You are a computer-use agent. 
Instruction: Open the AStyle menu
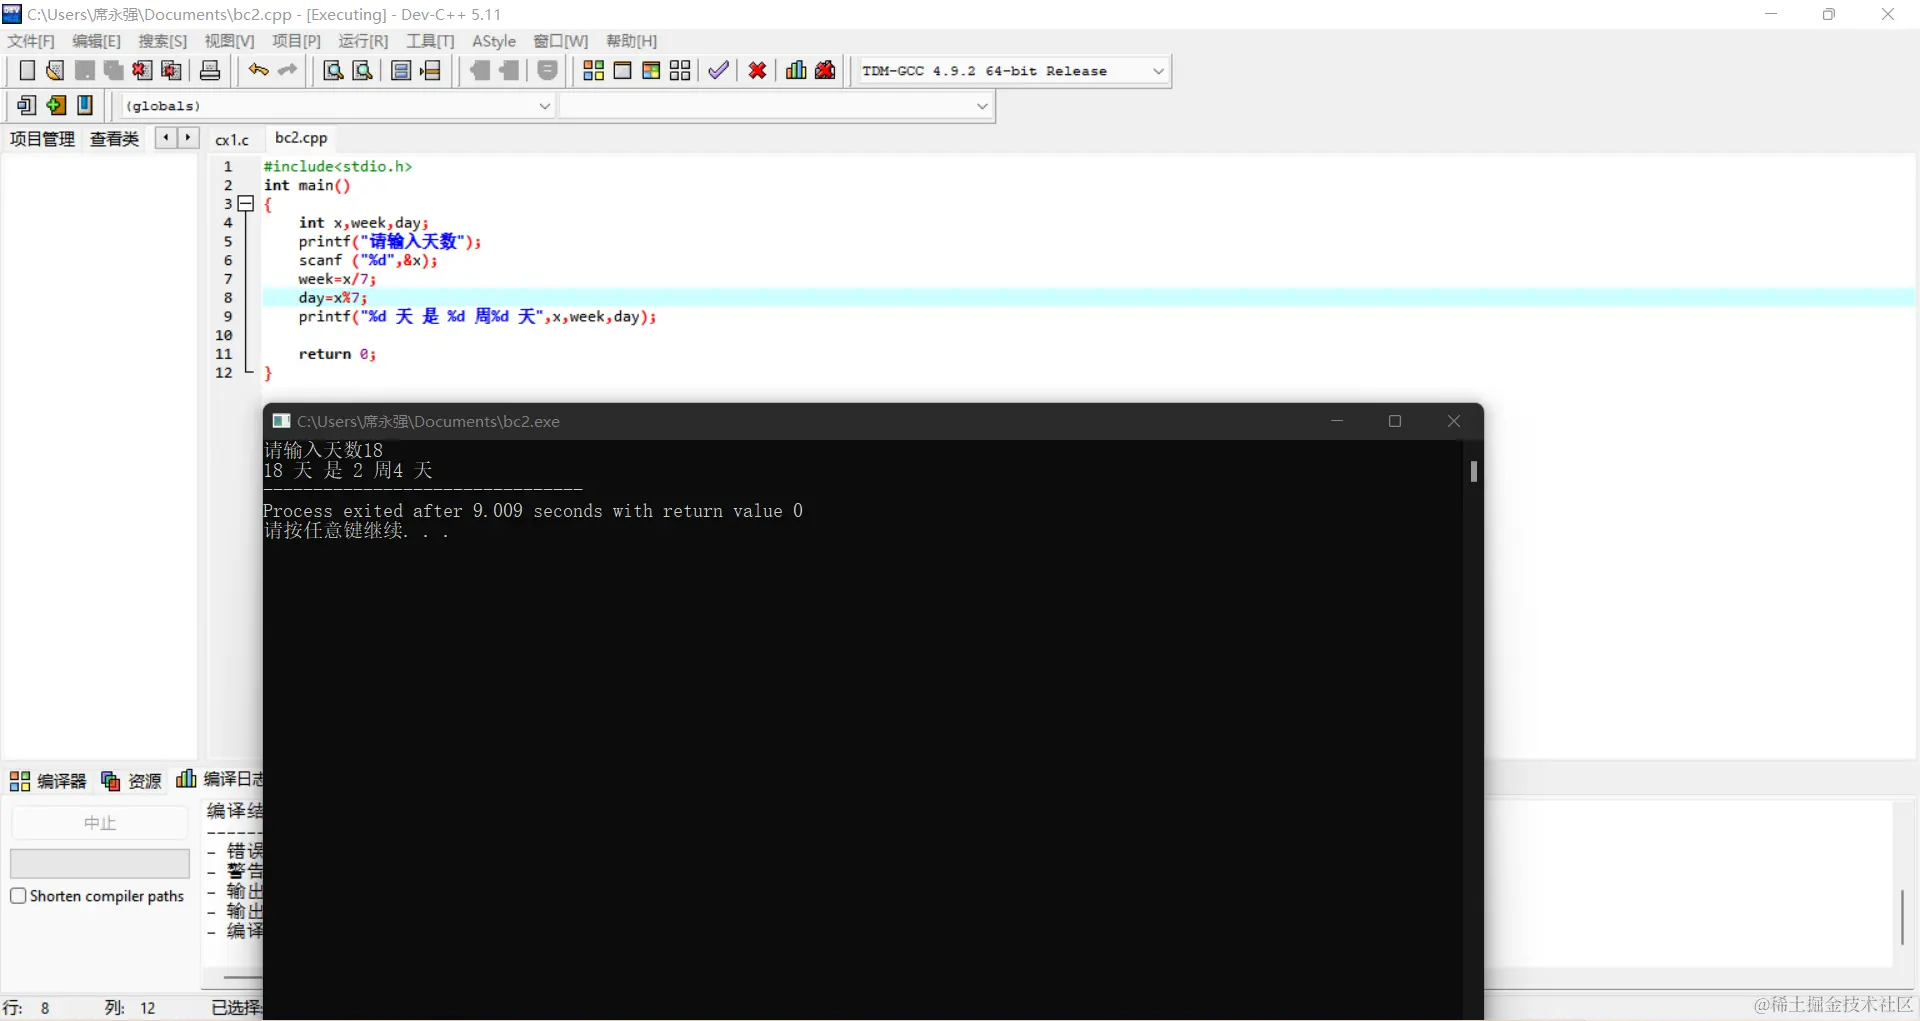pos(494,41)
